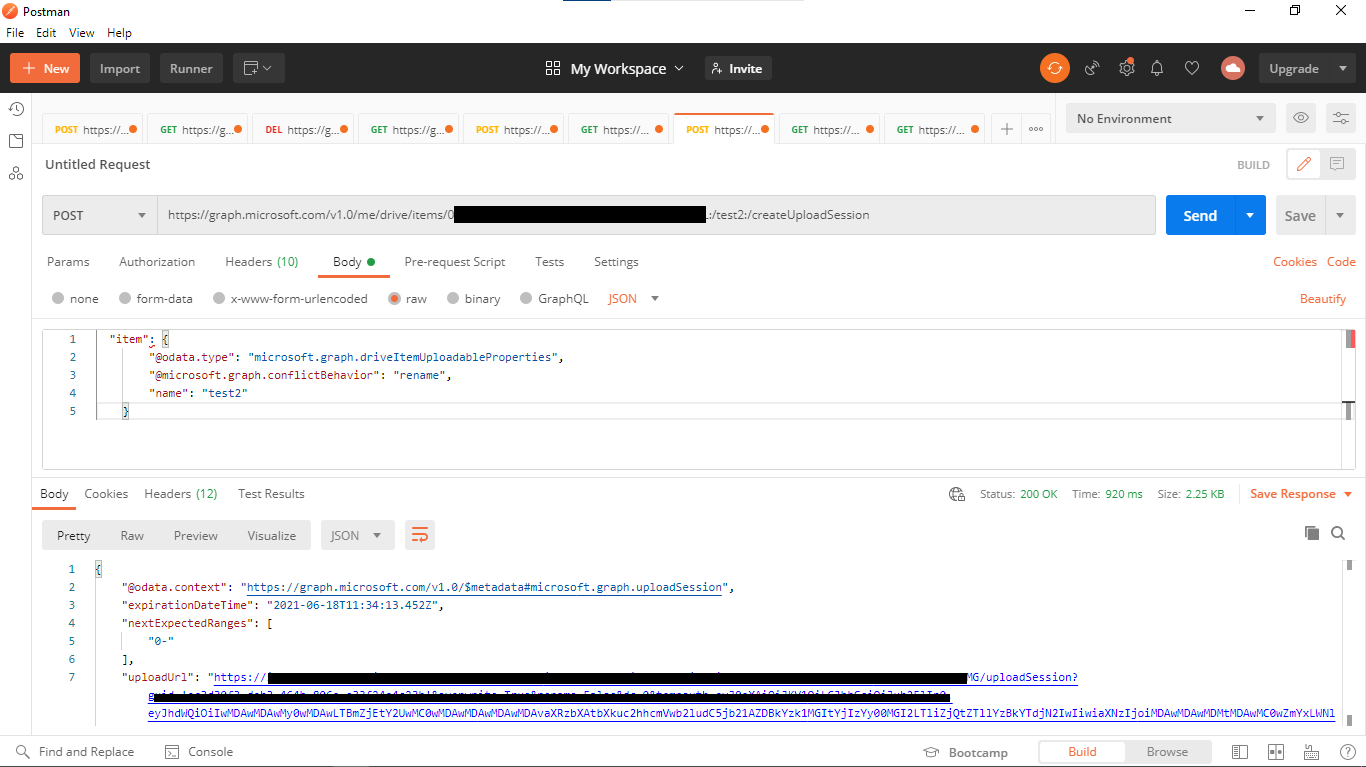Open the History sidebar icon
Viewport: 1366px width, 767px height.
tap(16, 109)
